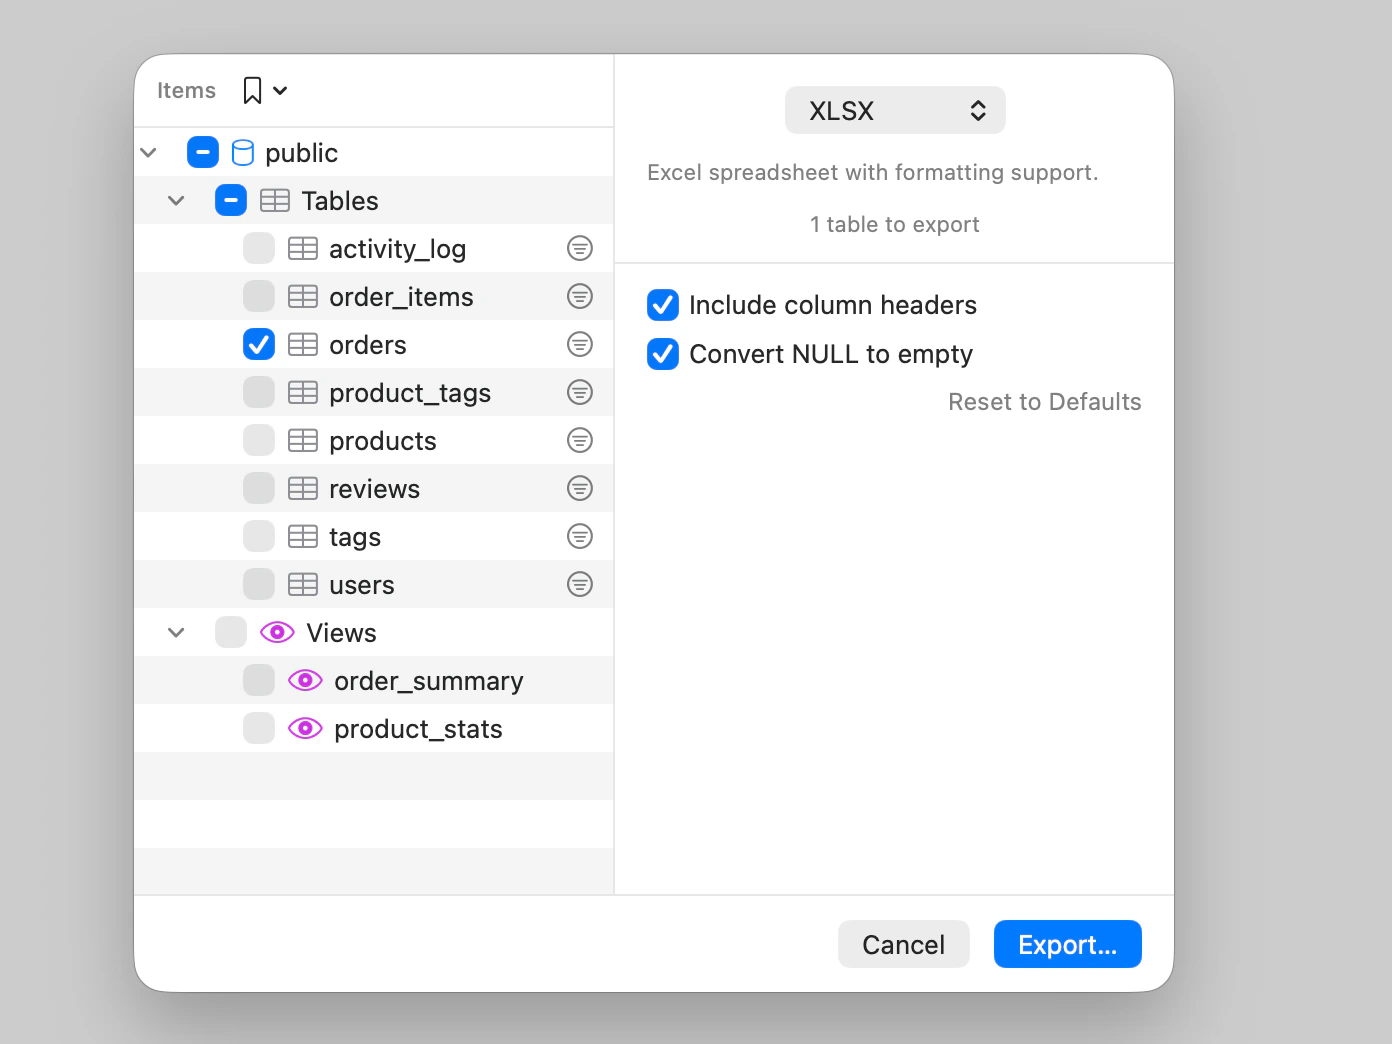Viewport: 1392px width, 1044px height.
Task: Click the bookmark icon next to Items
Action: [x=252, y=91]
